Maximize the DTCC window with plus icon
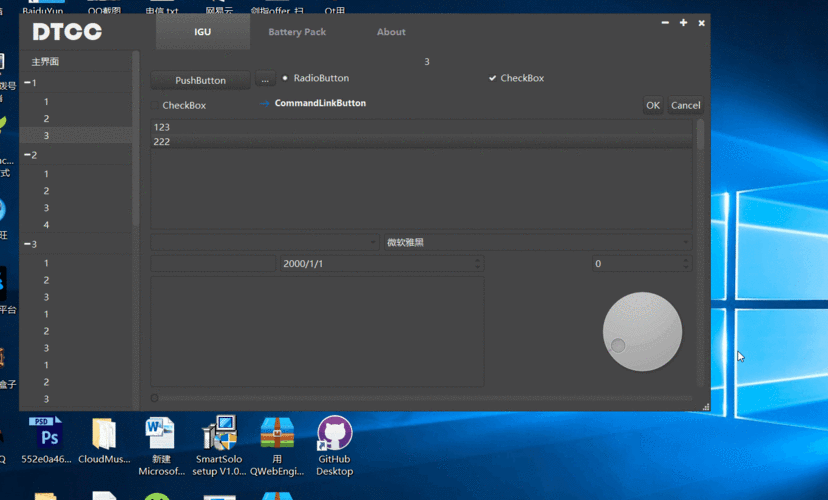828x500 pixels. [683, 23]
